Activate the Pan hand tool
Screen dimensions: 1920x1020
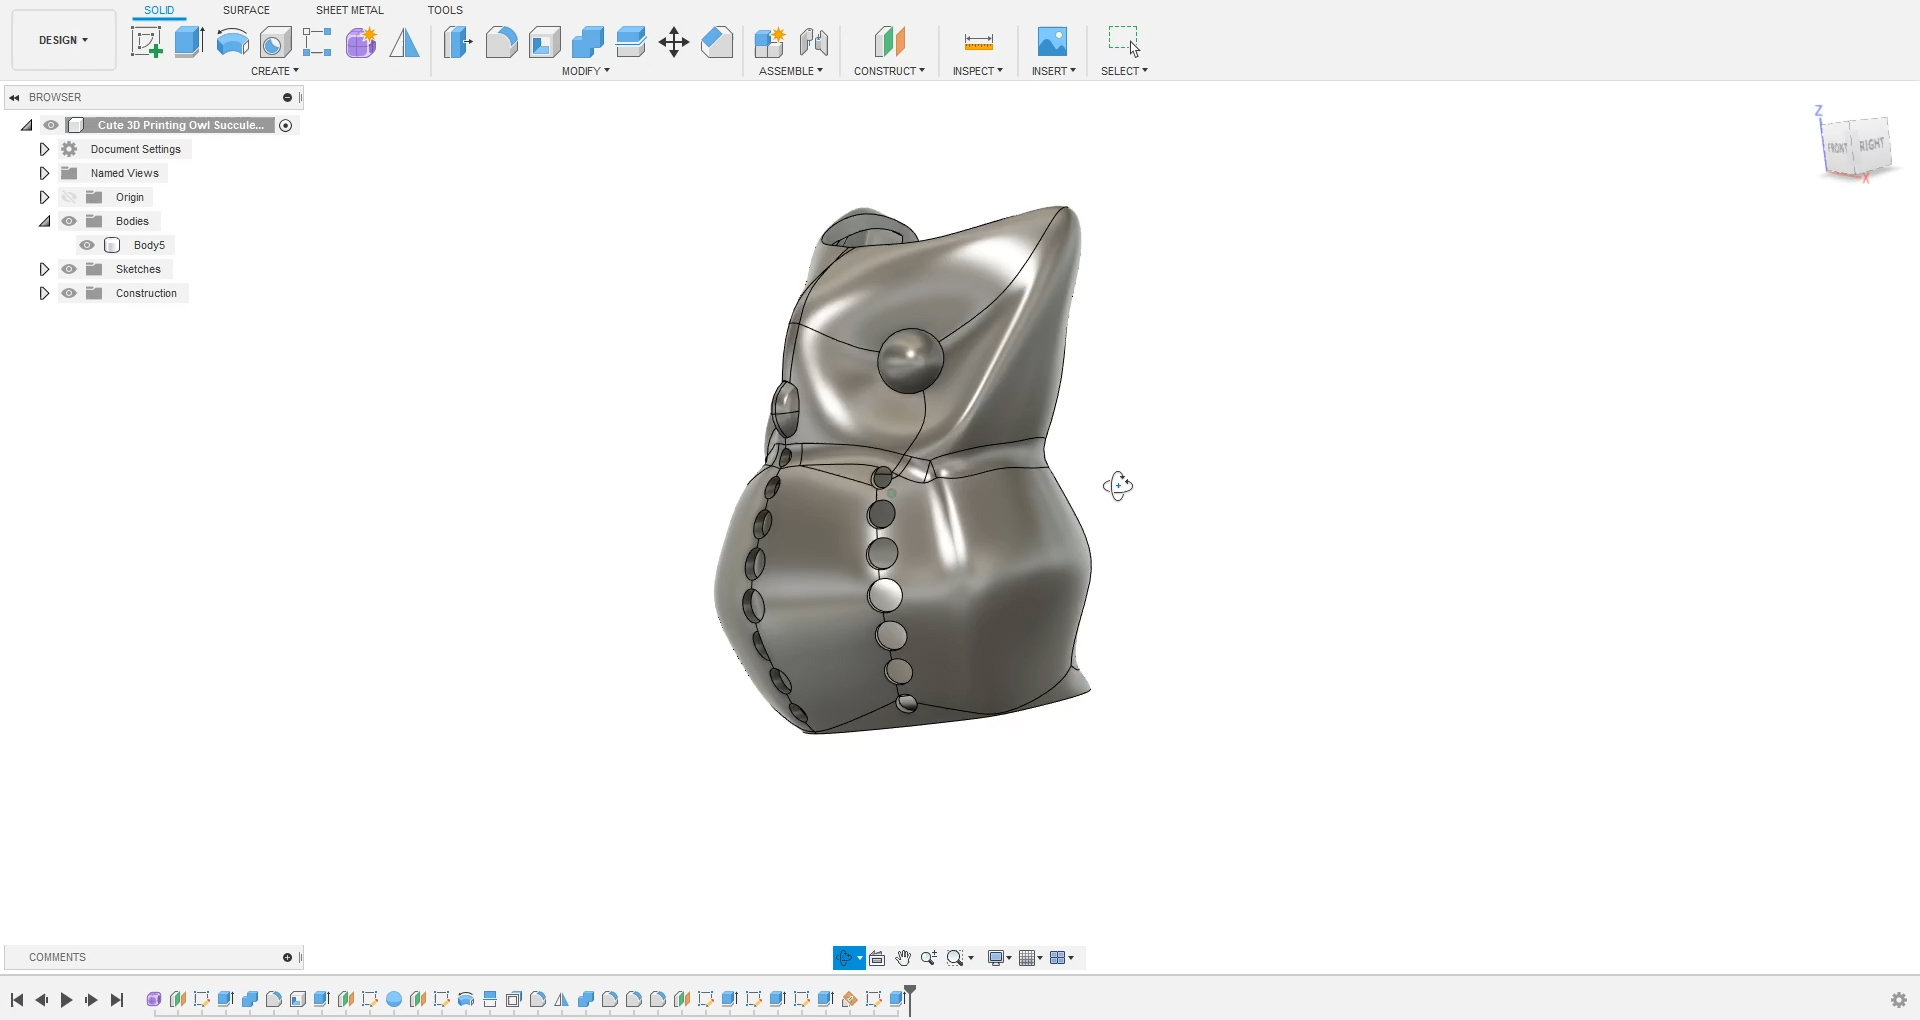903,958
